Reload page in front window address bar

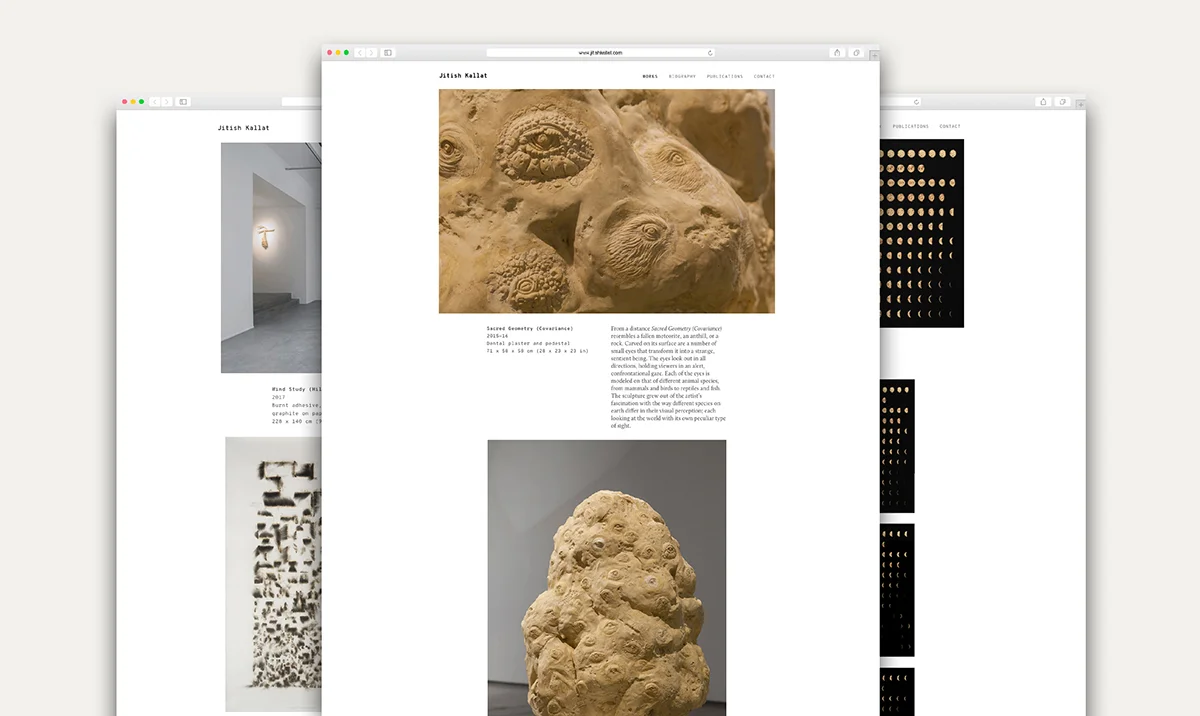pyautogui.click(x=710, y=53)
